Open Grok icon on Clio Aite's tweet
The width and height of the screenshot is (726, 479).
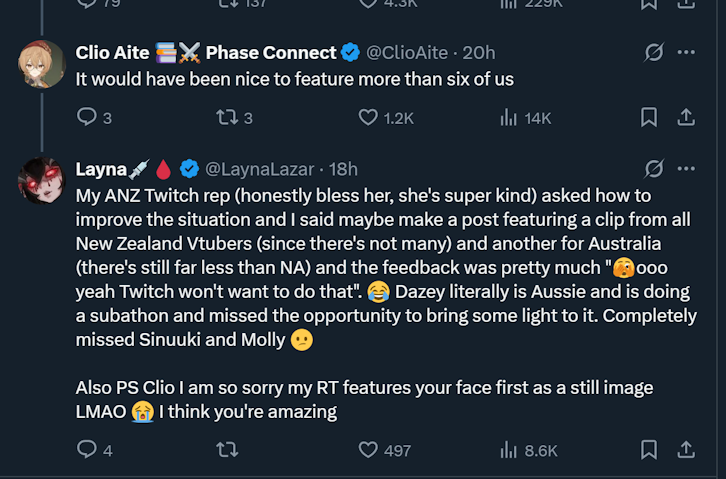point(654,52)
